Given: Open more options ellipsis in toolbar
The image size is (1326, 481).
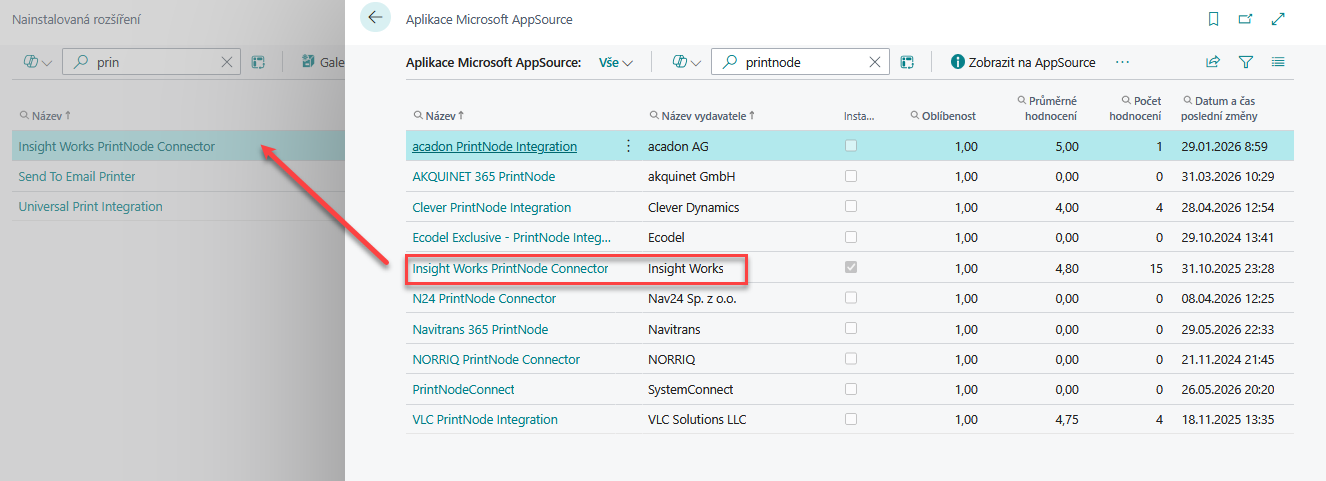Looking at the screenshot, I should (x=1122, y=62).
